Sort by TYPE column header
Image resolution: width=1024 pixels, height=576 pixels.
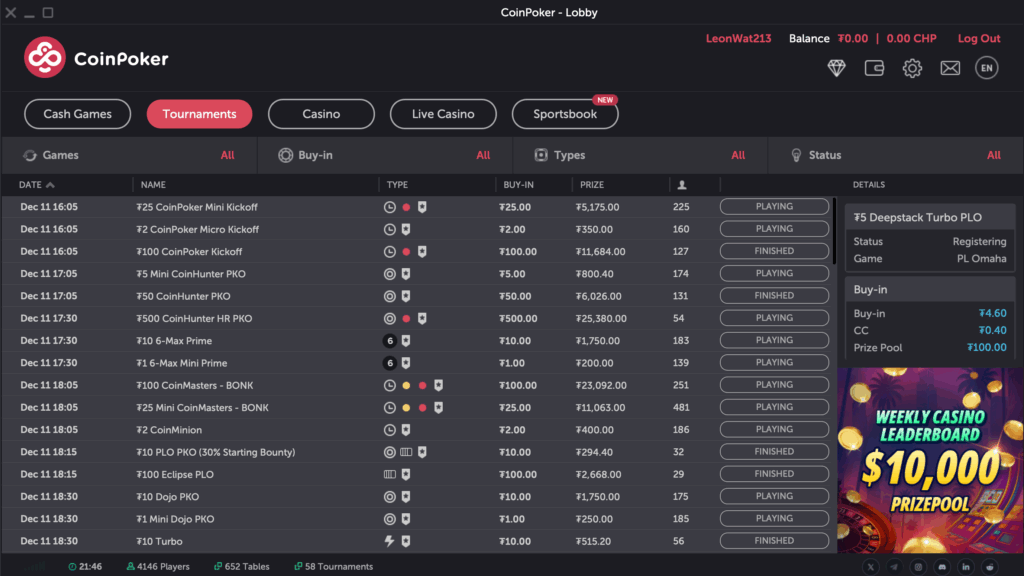point(397,185)
